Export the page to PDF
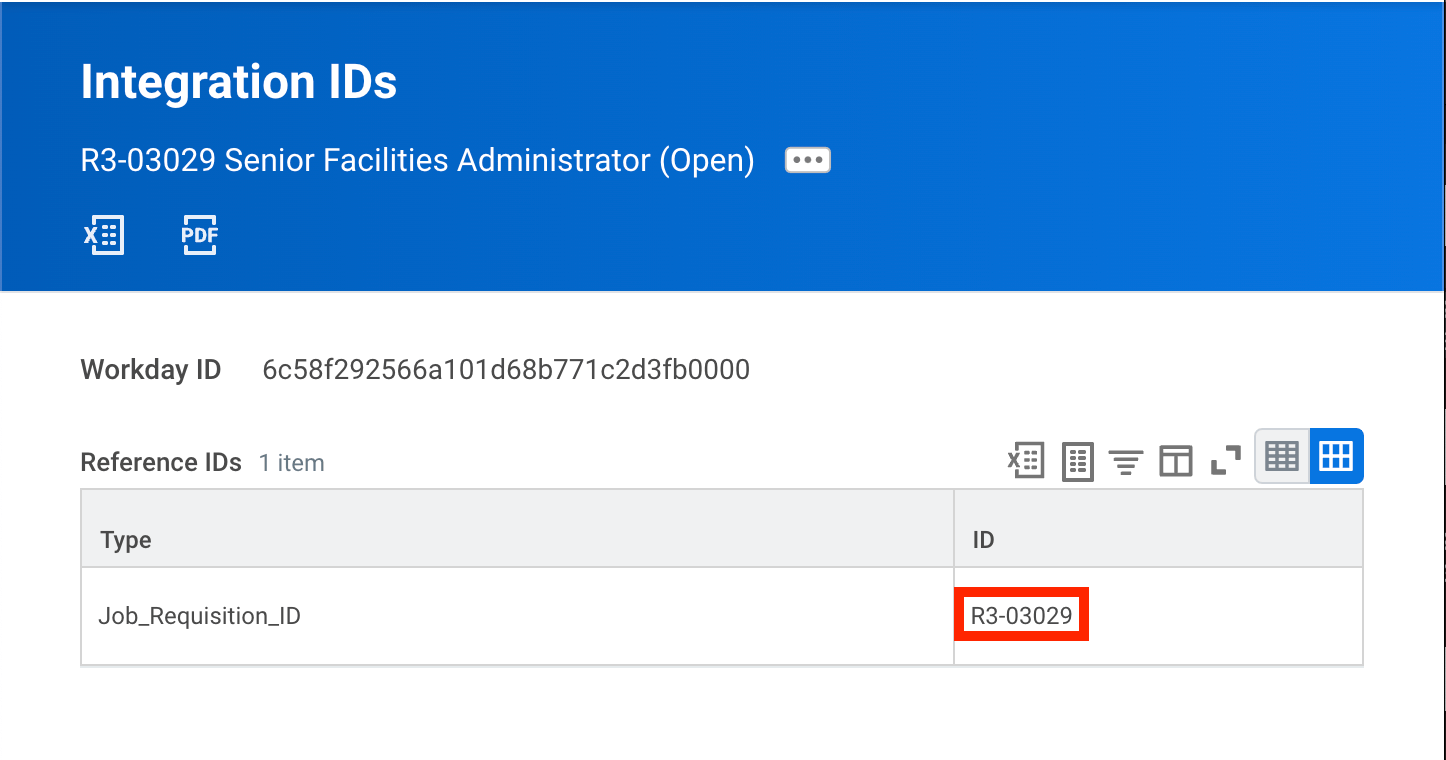The height and width of the screenshot is (760, 1446). pyautogui.click(x=199, y=234)
